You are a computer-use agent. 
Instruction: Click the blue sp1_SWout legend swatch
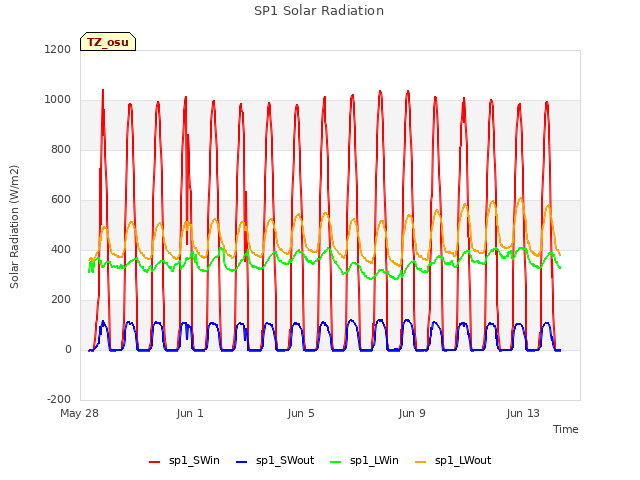pos(242,462)
